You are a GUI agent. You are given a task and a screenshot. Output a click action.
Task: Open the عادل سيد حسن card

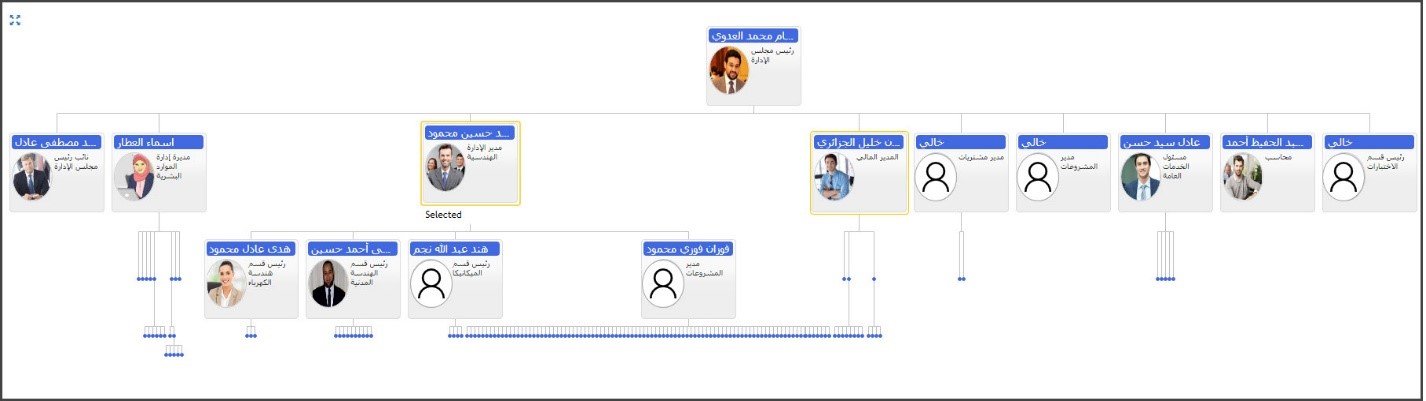click(x=1165, y=172)
